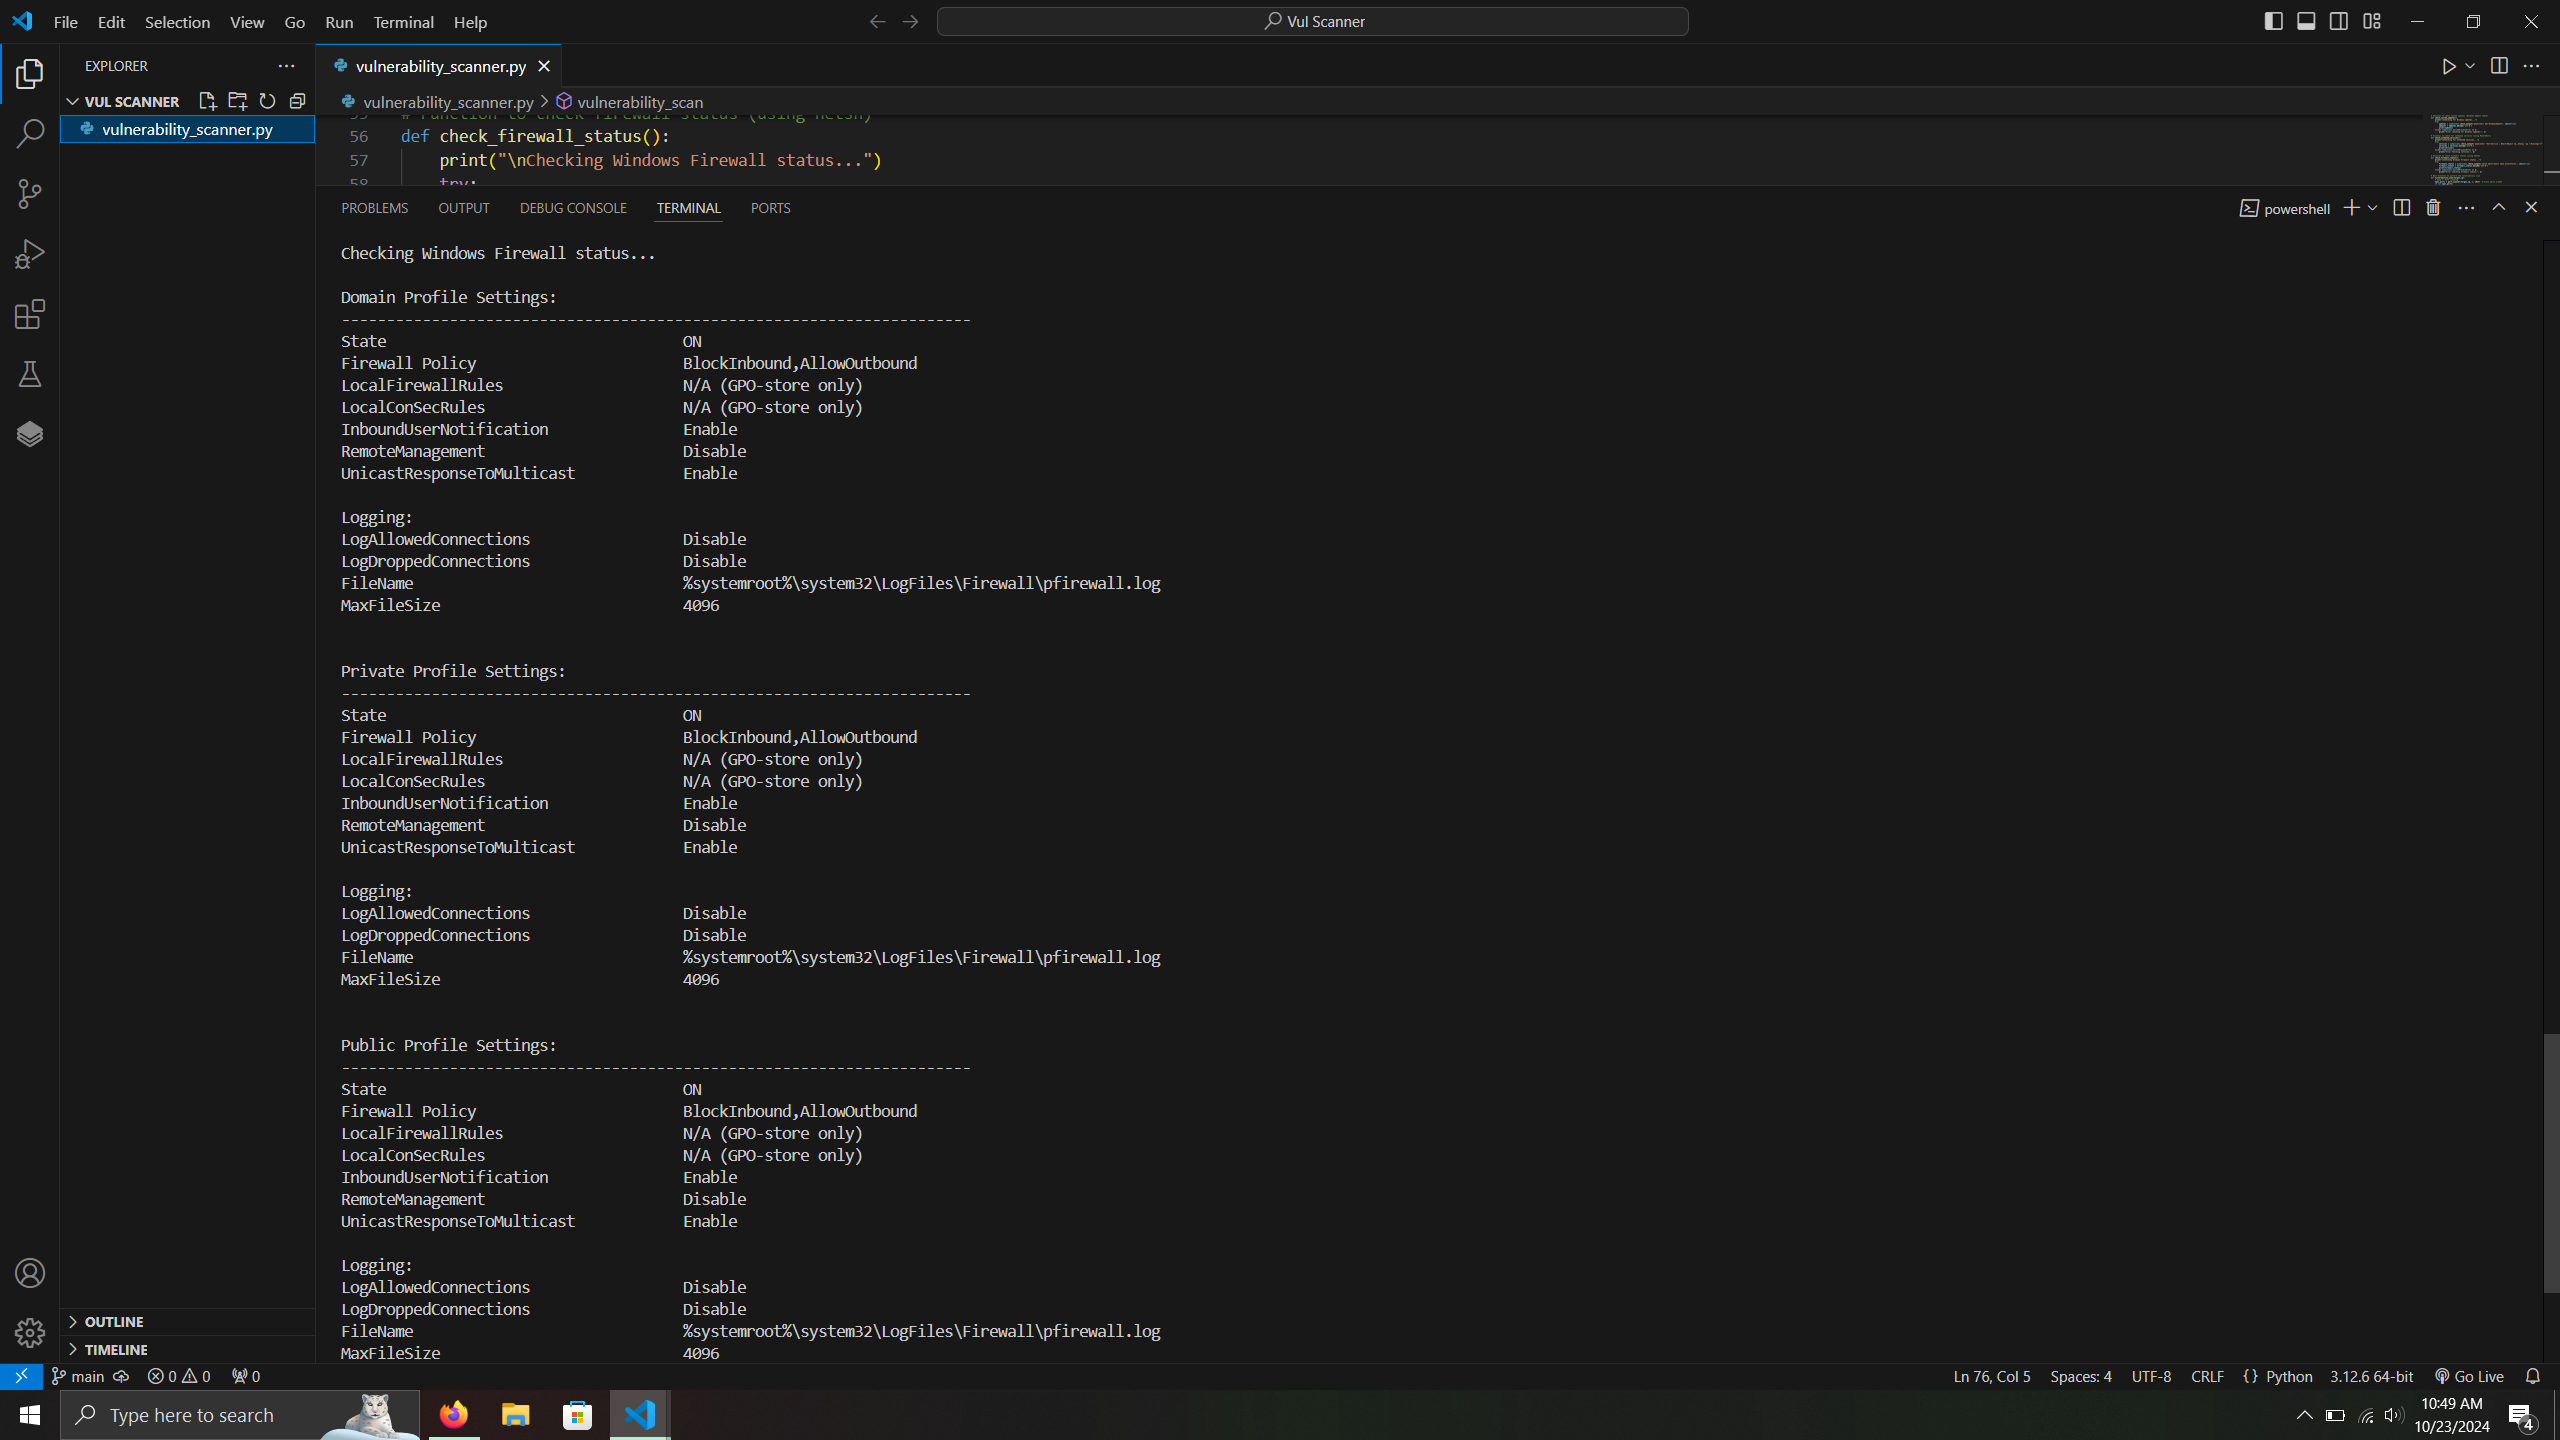
Task: Expand the TIMELINE section
Action: click(116, 1349)
